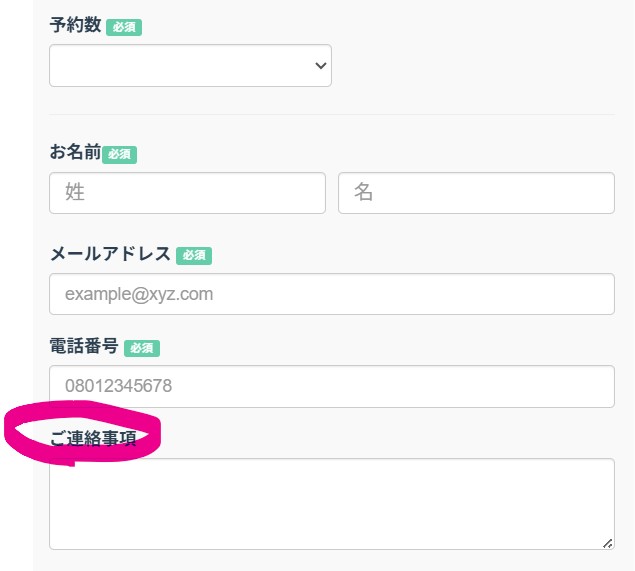Click the 必須 badge beside 予約数
This screenshot has width=635, height=571.
click(x=124, y=27)
